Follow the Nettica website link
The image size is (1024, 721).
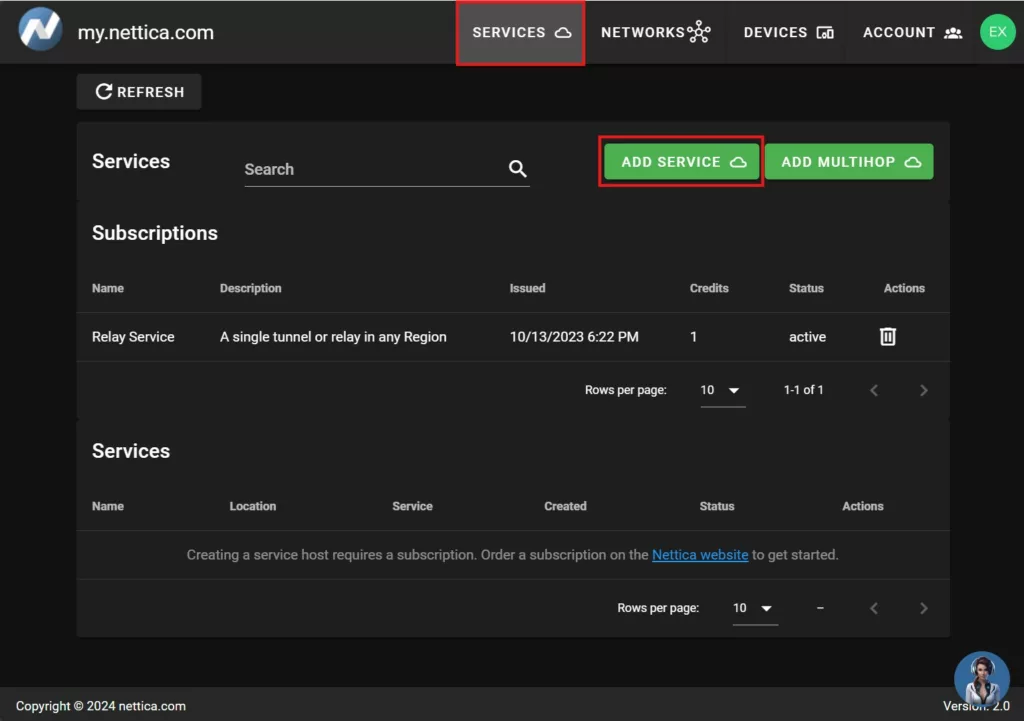[700, 555]
